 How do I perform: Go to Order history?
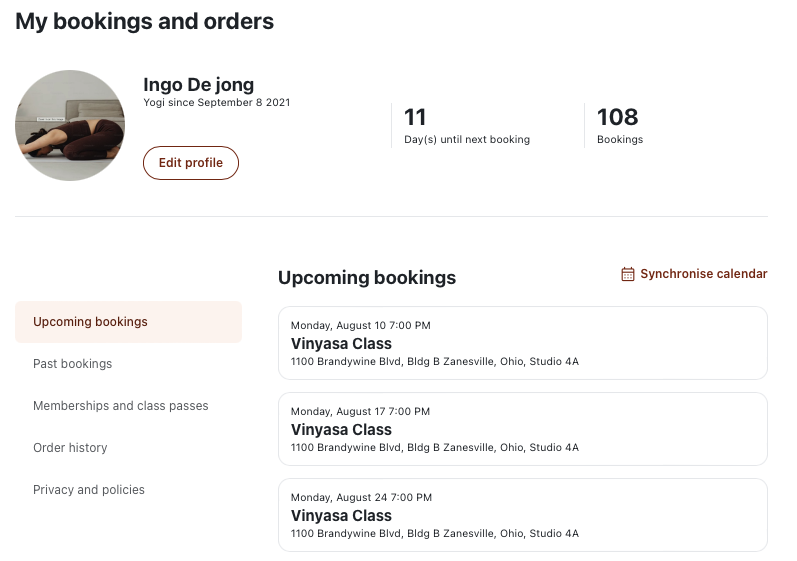pyautogui.click(x=70, y=448)
